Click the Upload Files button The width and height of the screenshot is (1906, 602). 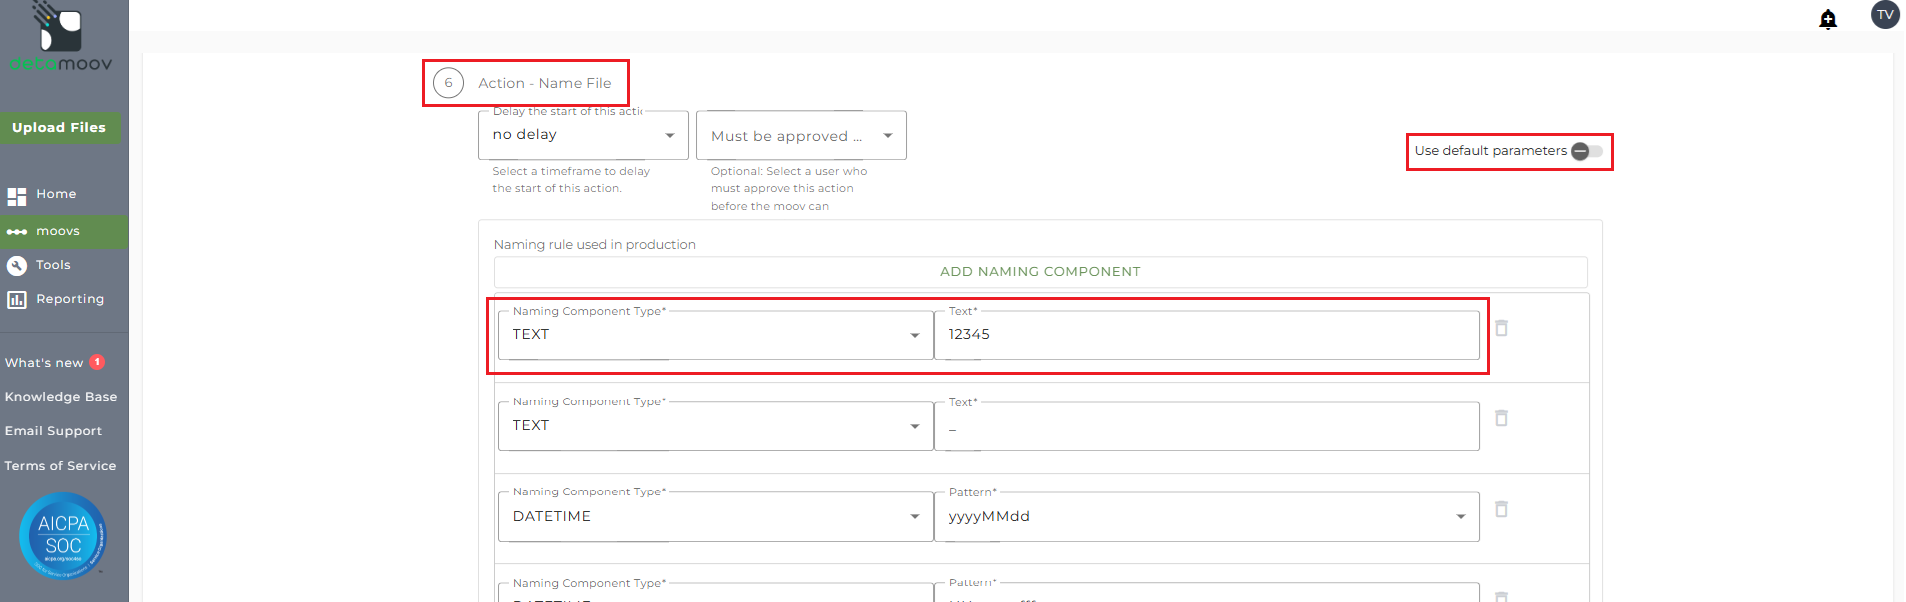tap(59, 128)
